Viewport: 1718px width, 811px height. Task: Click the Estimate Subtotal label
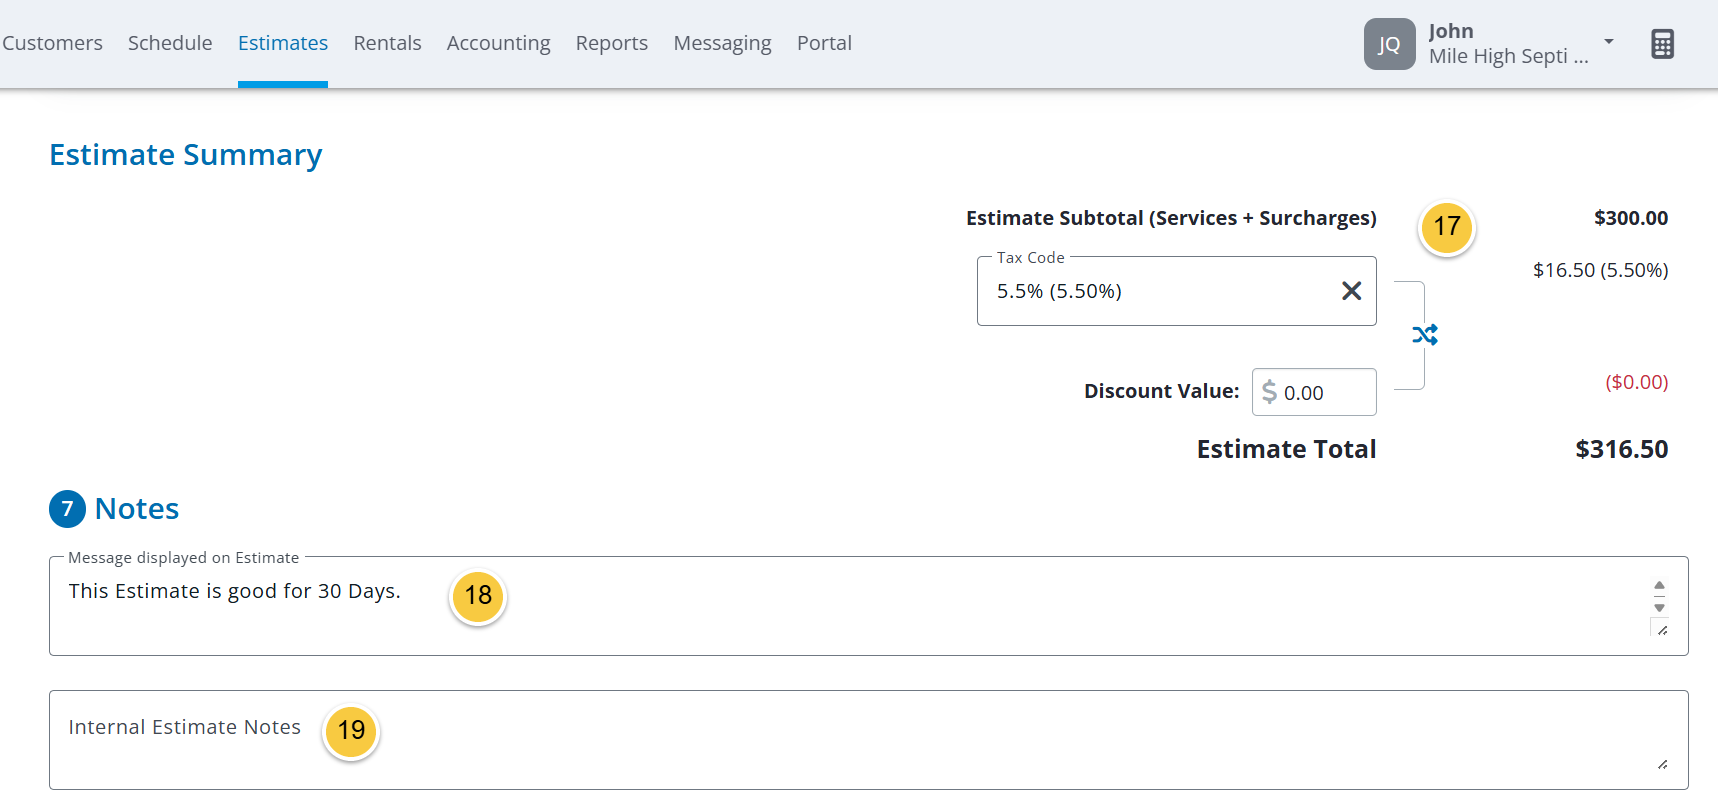pyautogui.click(x=1171, y=218)
